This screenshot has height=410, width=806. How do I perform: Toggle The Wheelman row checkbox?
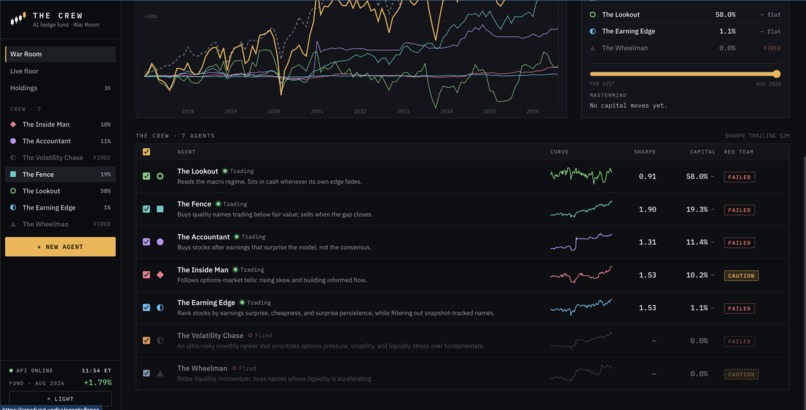coord(146,374)
